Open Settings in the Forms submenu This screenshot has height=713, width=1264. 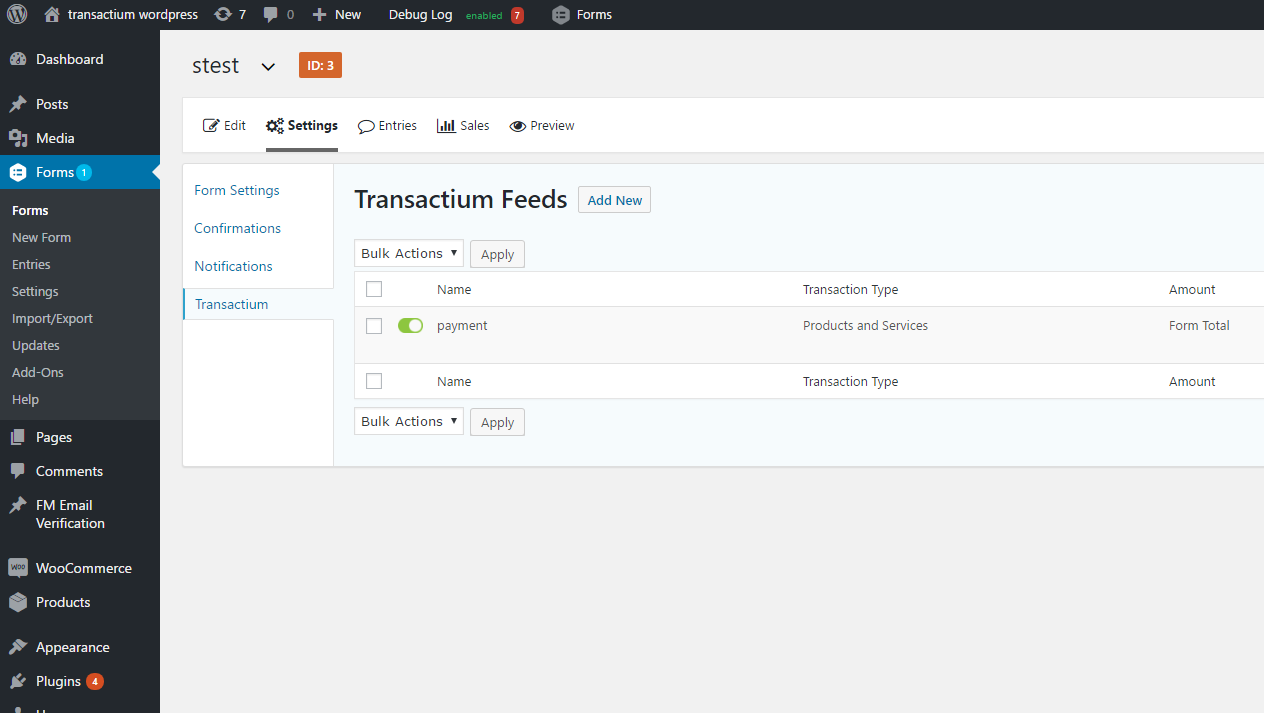(35, 291)
